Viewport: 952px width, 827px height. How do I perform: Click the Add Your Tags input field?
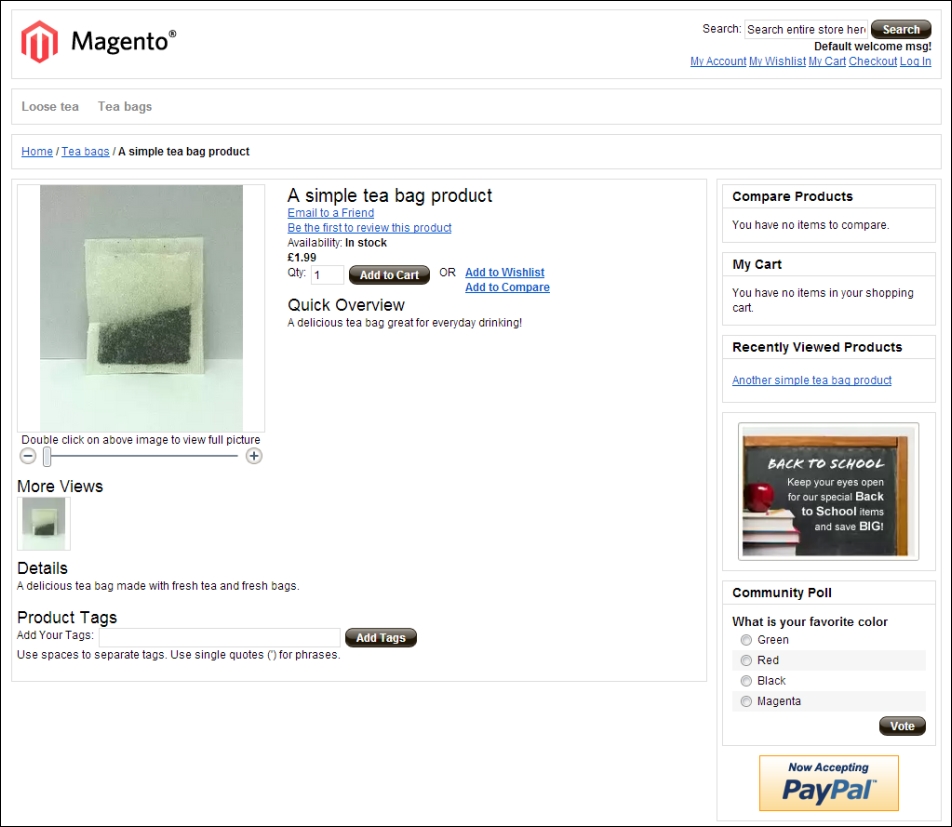pyautogui.click(x=220, y=637)
